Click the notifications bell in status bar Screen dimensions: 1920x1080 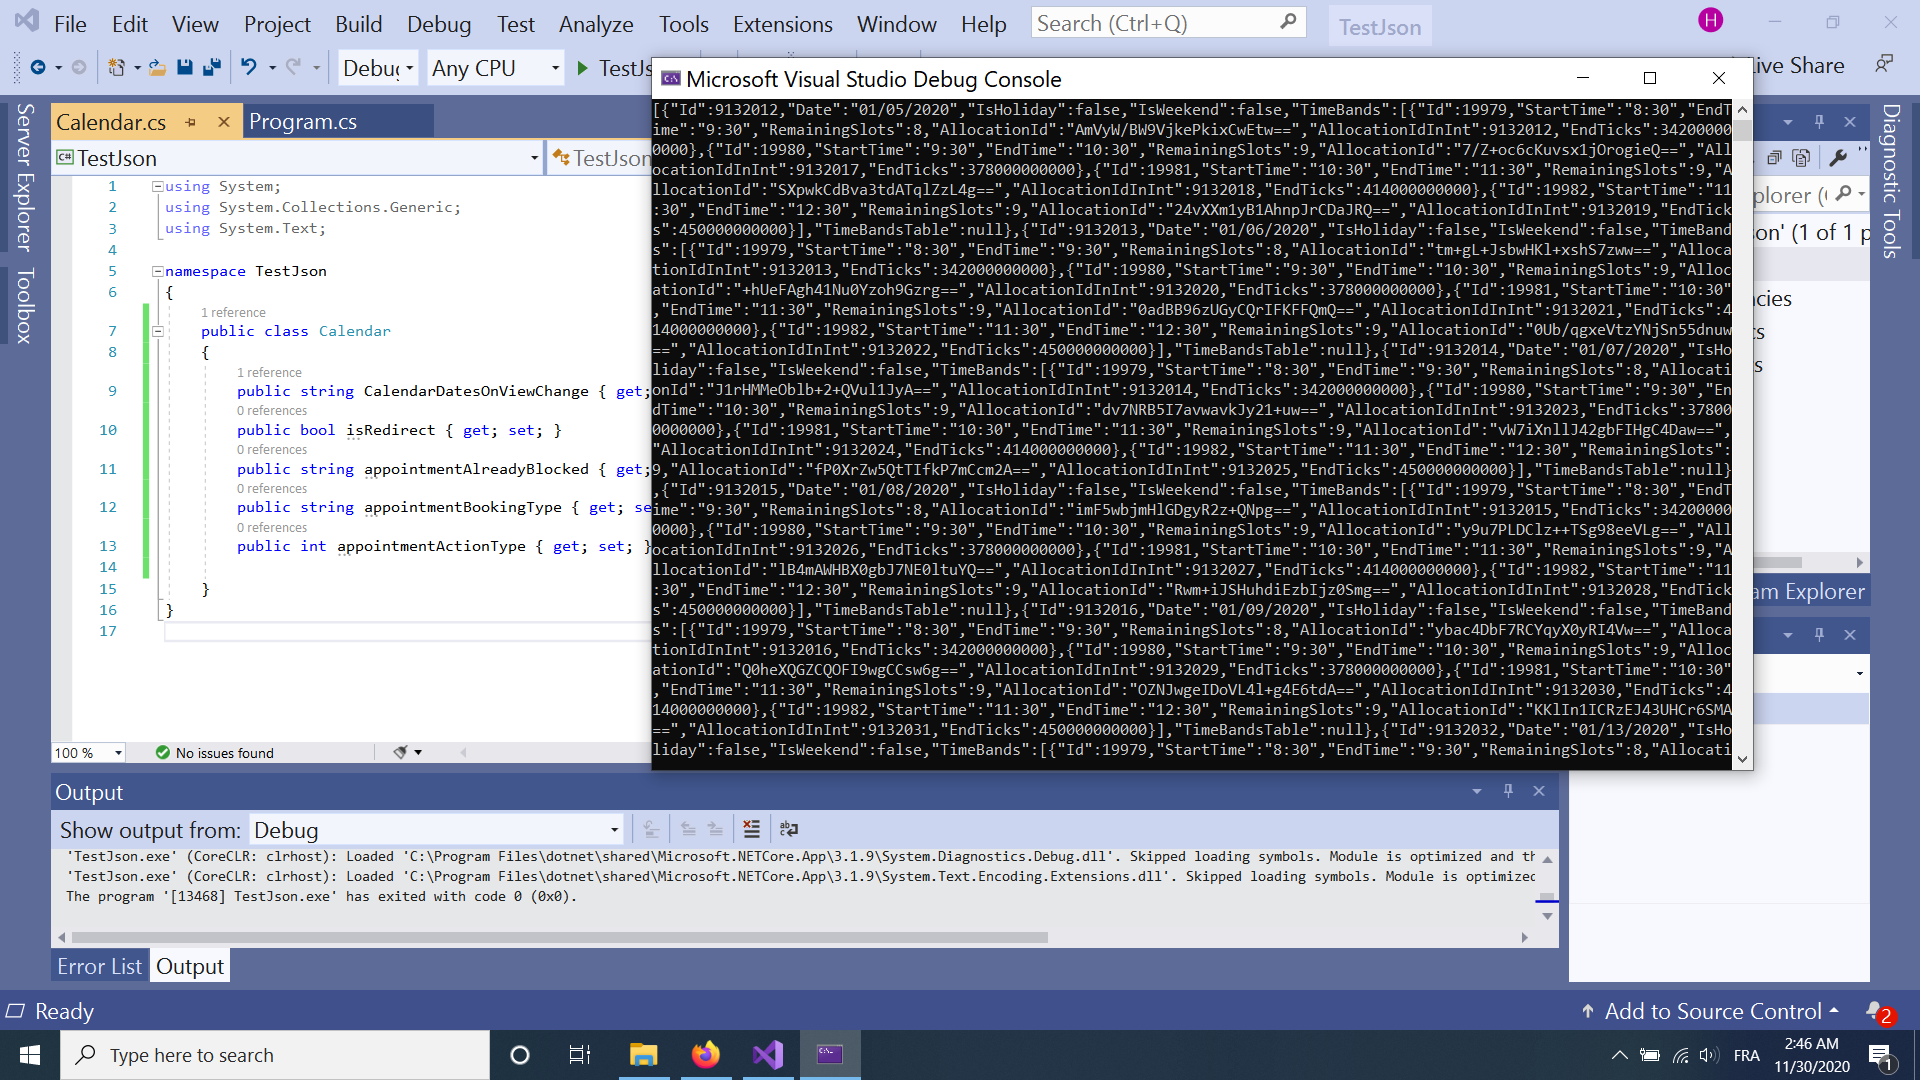1878,1012
